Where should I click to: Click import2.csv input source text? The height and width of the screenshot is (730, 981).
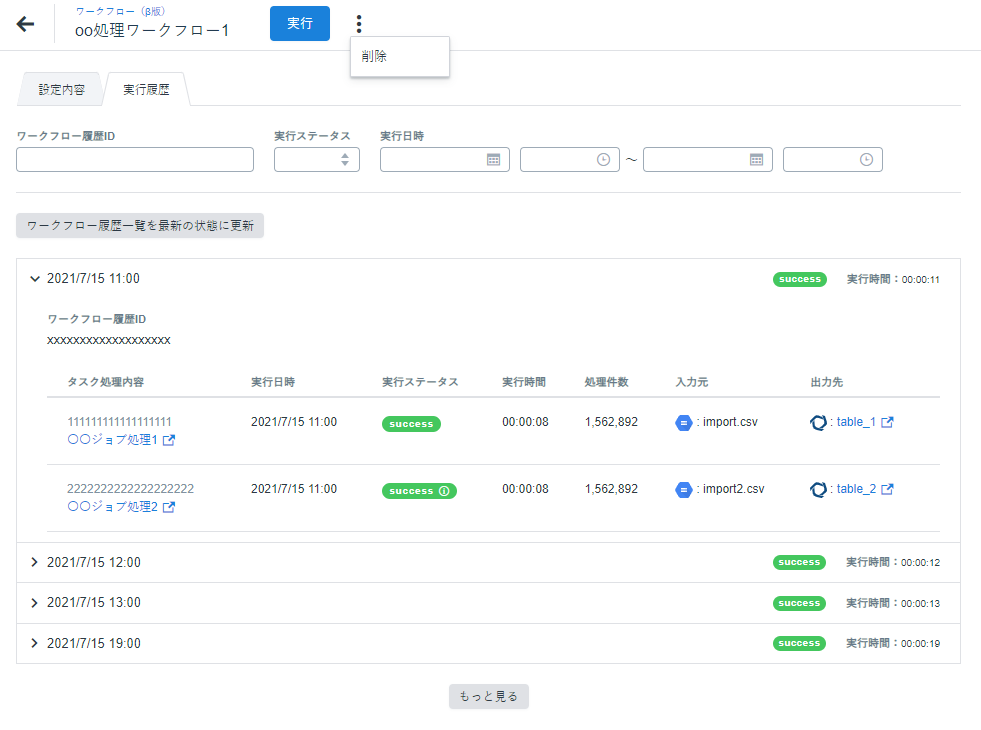(x=733, y=489)
